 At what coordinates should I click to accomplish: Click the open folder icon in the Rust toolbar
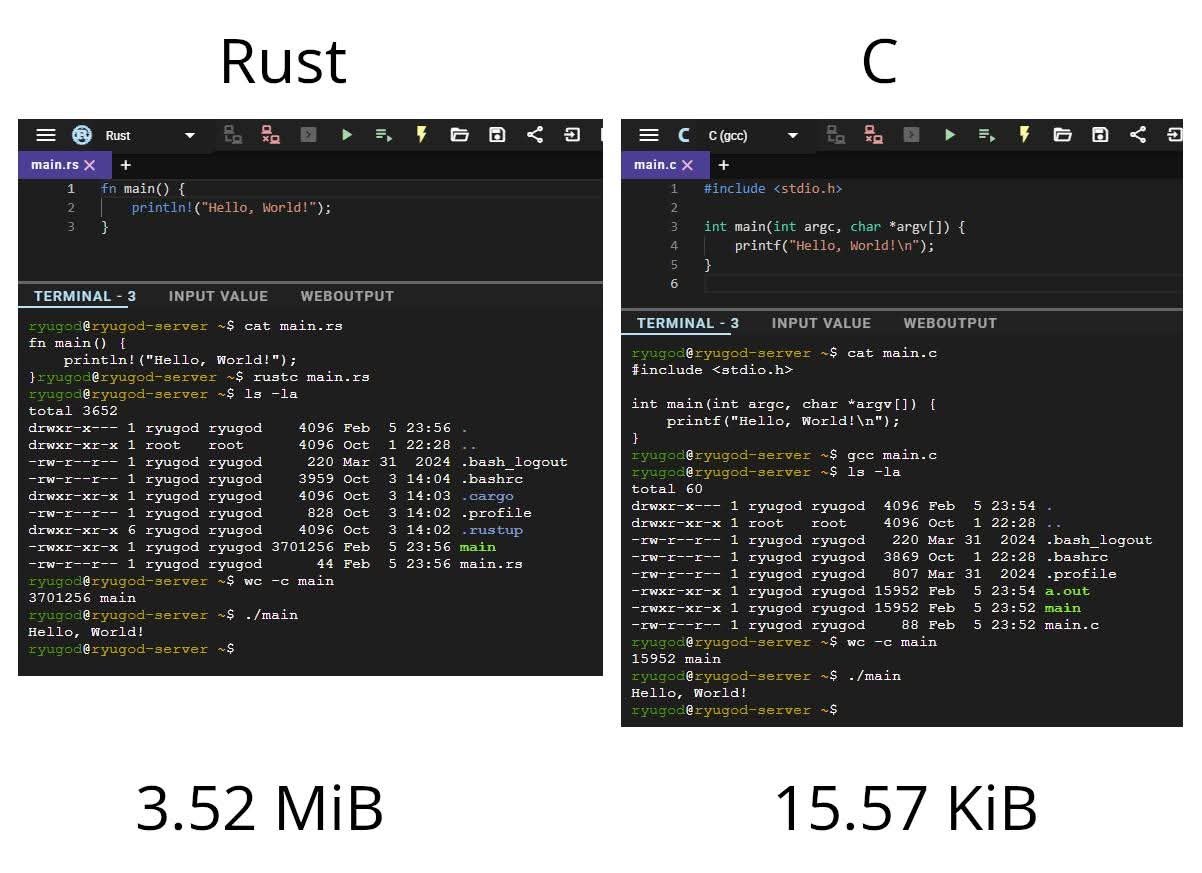point(459,135)
